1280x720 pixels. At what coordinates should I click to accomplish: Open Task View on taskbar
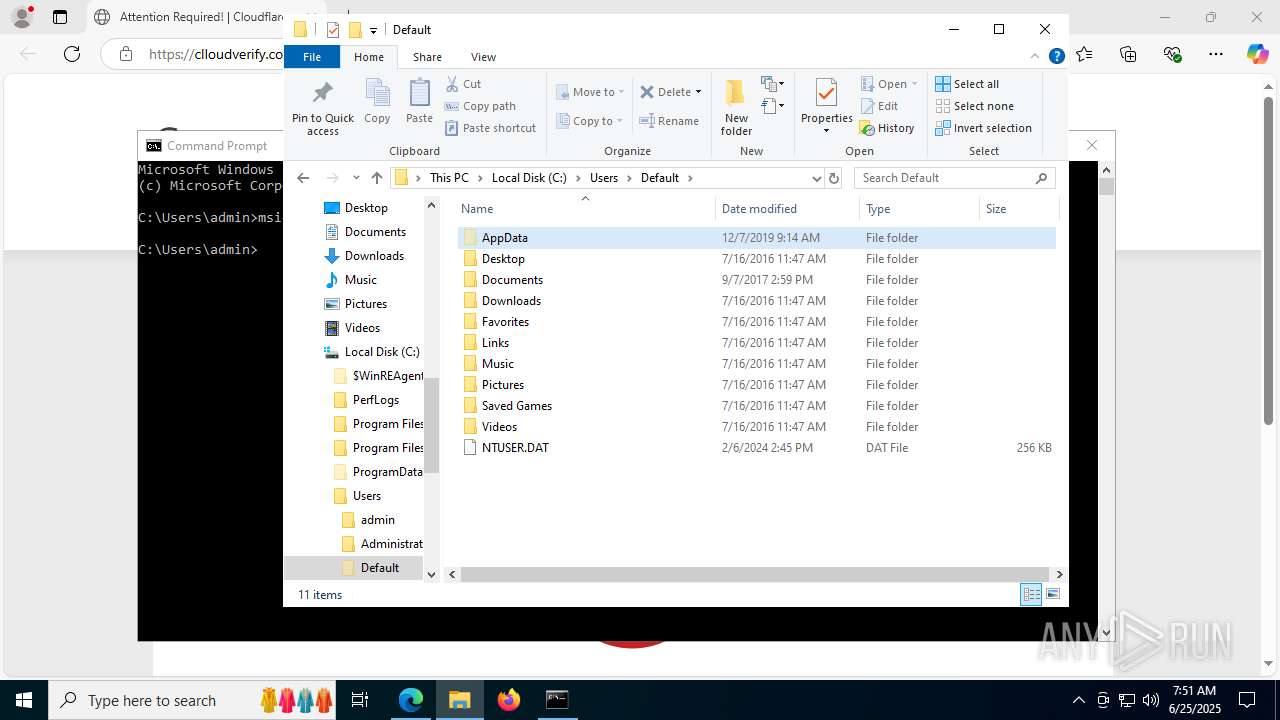(x=360, y=700)
